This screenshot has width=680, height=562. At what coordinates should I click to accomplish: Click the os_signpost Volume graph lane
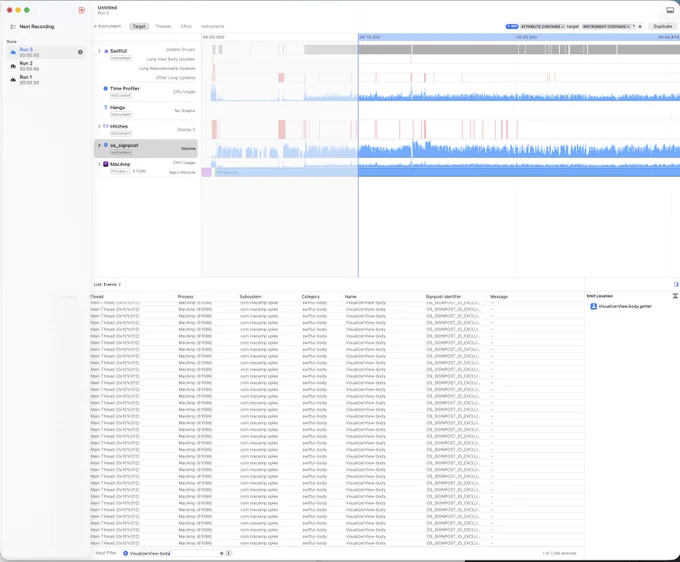(x=441, y=149)
